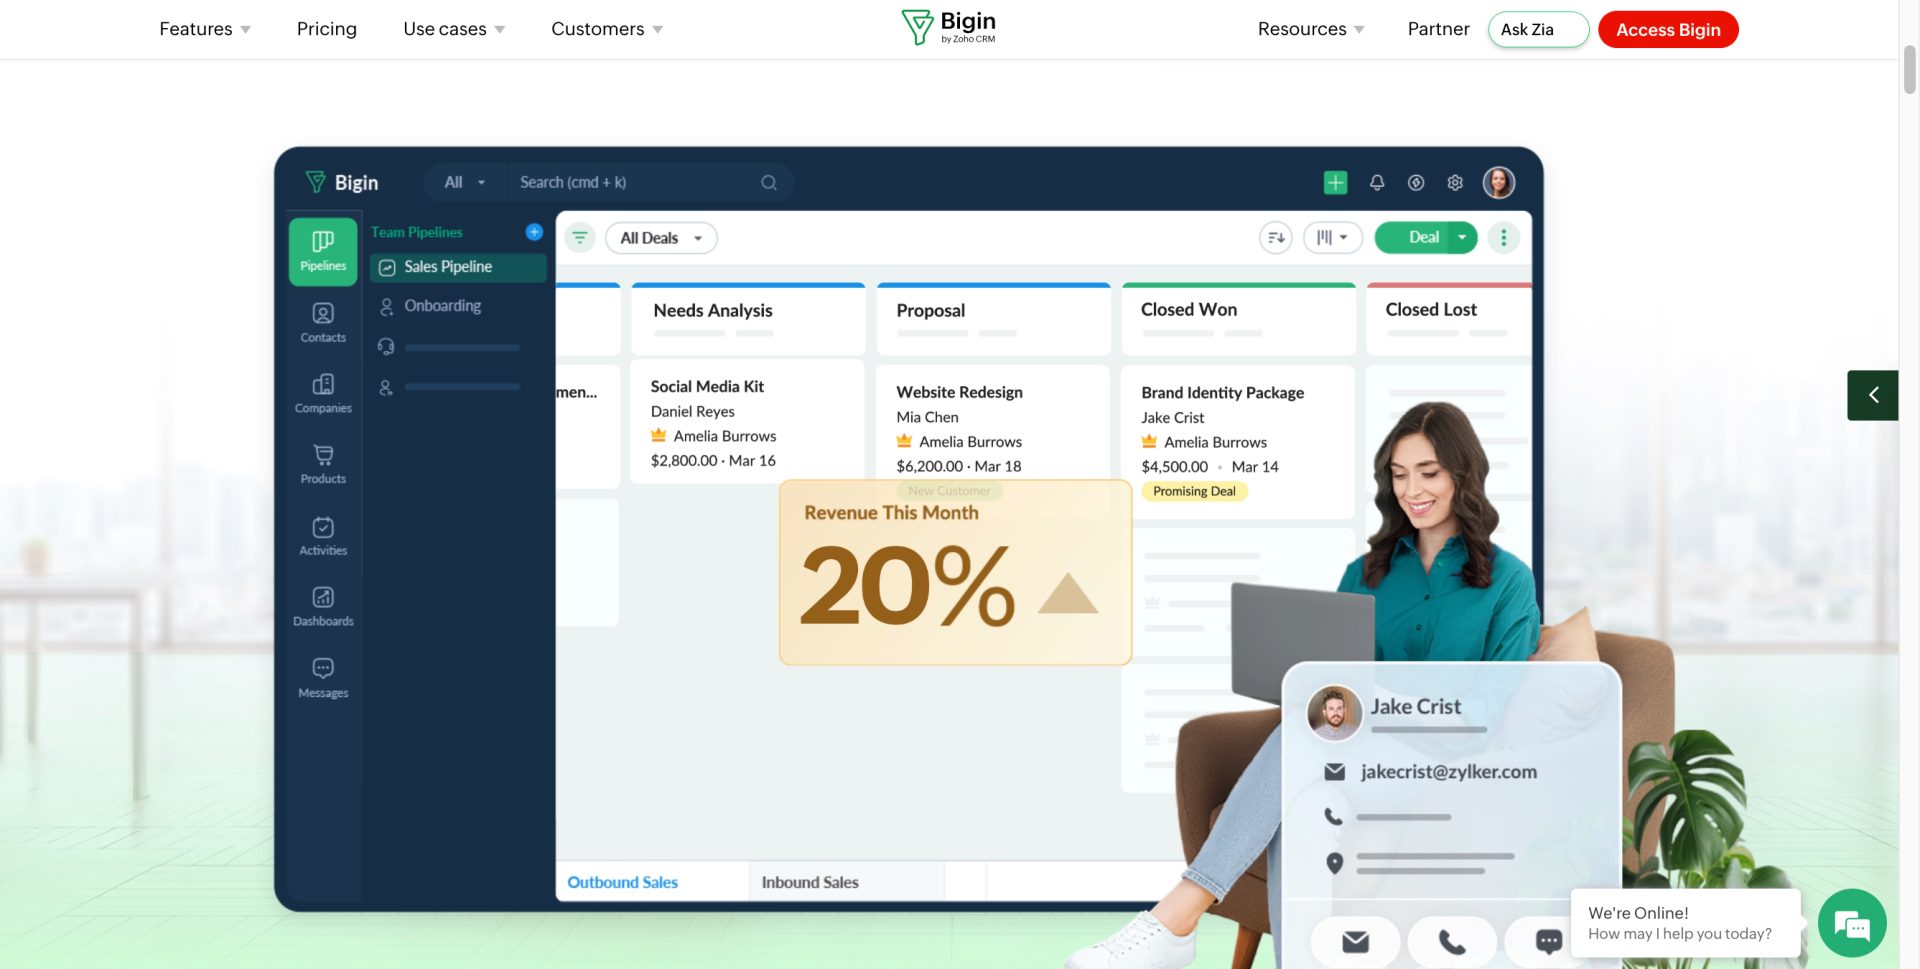The height and width of the screenshot is (969, 1920).
Task: Open the All Deals dropdown
Action: point(661,238)
